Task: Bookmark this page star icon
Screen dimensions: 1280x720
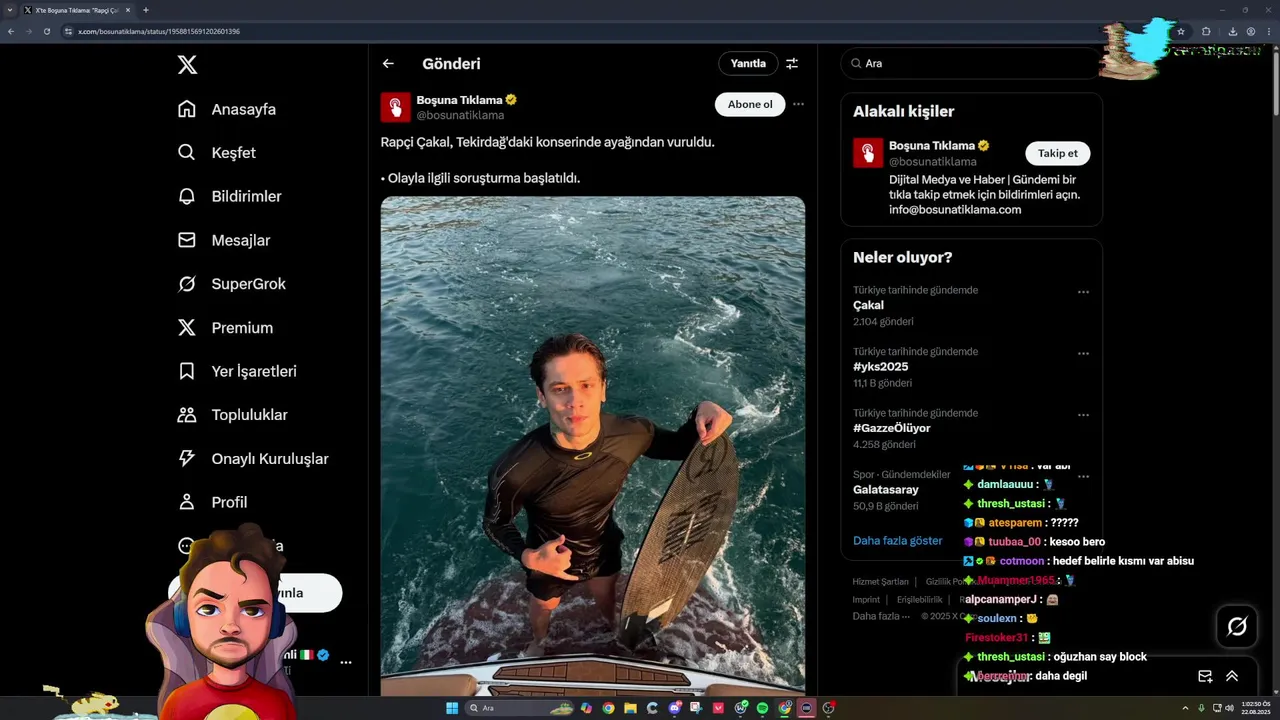Action: click(x=1181, y=31)
